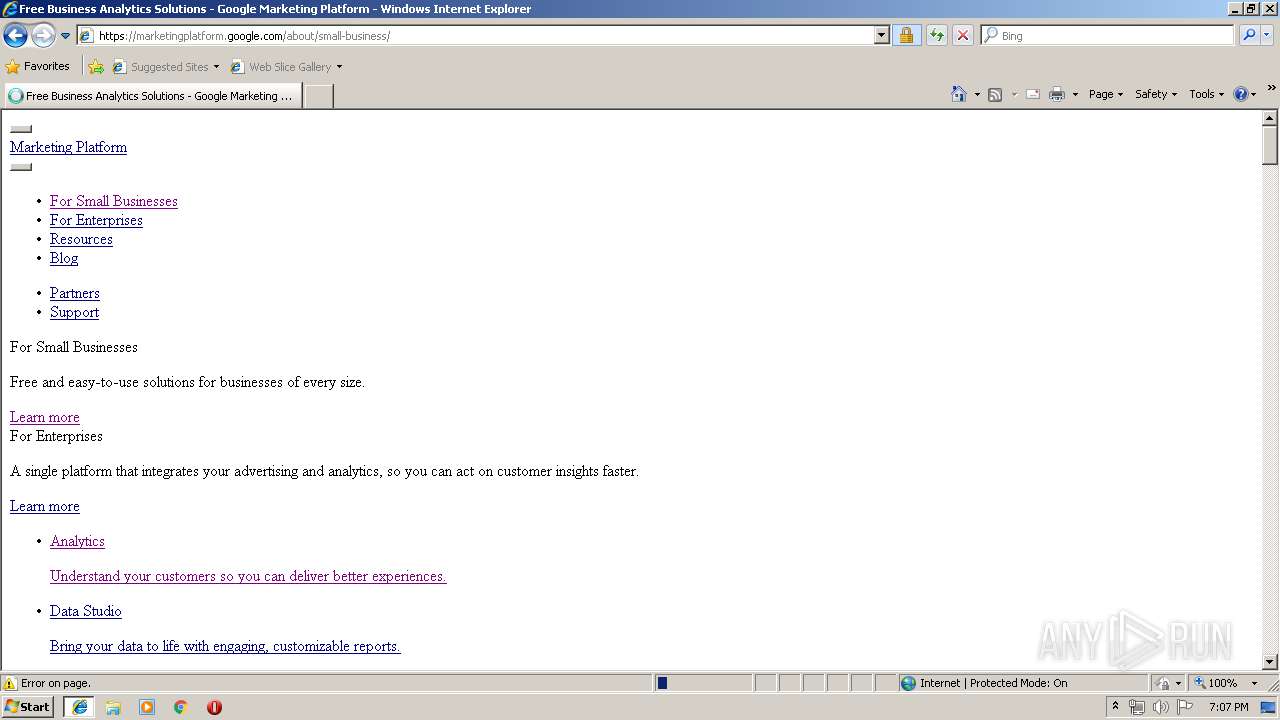The height and width of the screenshot is (720, 1280).
Task: Click the Read mail icon
Action: coord(1033,94)
